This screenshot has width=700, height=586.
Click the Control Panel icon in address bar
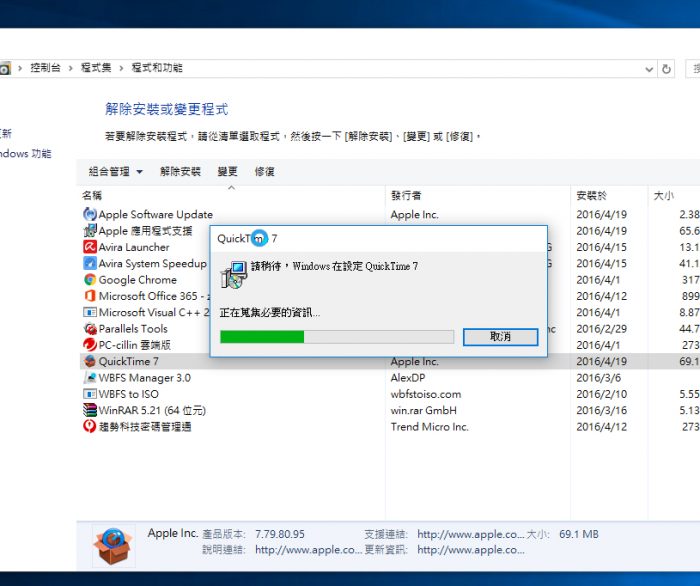[5, 69]
